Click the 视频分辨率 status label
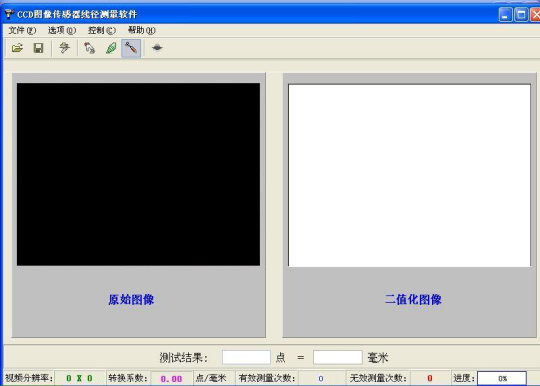 (29, 378)
